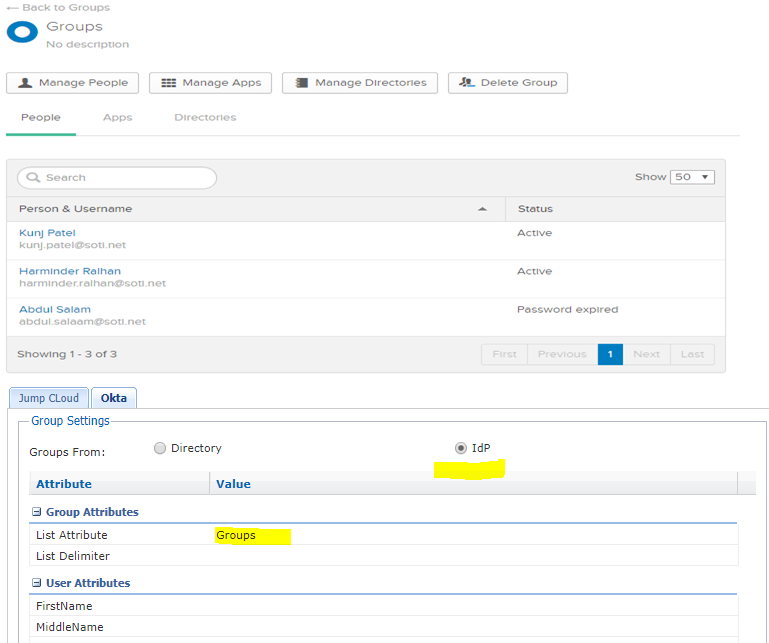Open Kunj Patel's profile link
The height and width of the screenshot is (643, 769).
tap(47, 233)
